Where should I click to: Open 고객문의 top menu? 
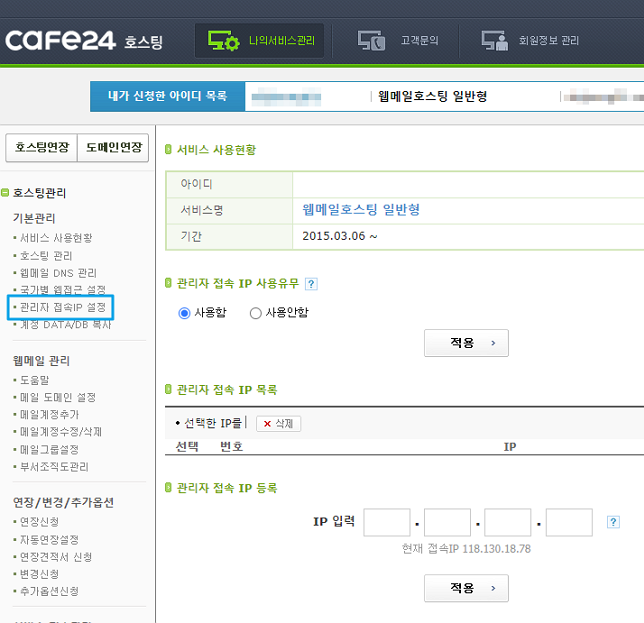coord(398,41)
